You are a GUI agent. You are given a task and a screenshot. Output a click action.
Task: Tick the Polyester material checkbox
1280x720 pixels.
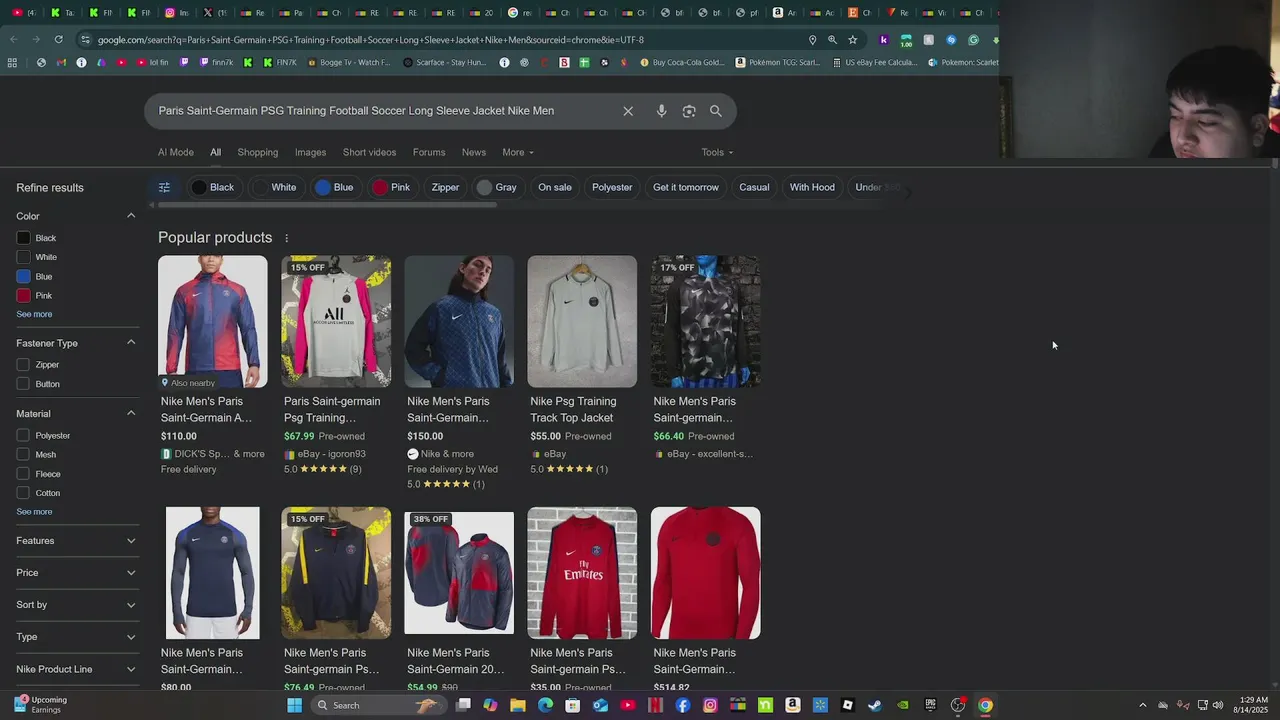pos(23,436)
